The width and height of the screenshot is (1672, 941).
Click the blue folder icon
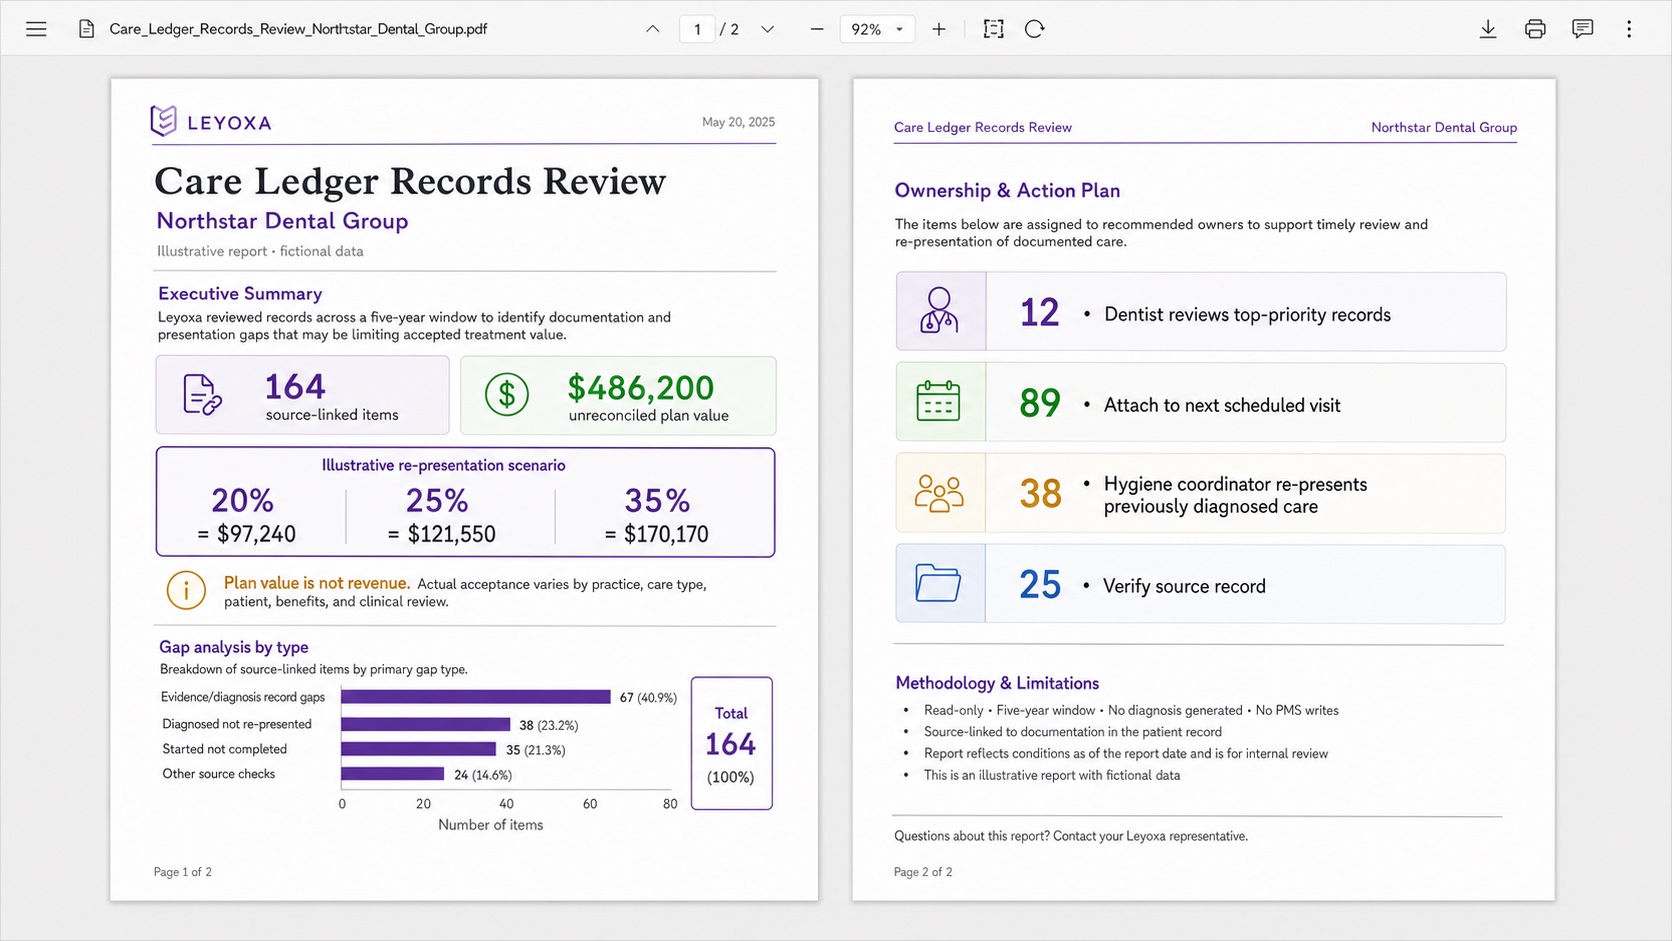pos(938,584)
